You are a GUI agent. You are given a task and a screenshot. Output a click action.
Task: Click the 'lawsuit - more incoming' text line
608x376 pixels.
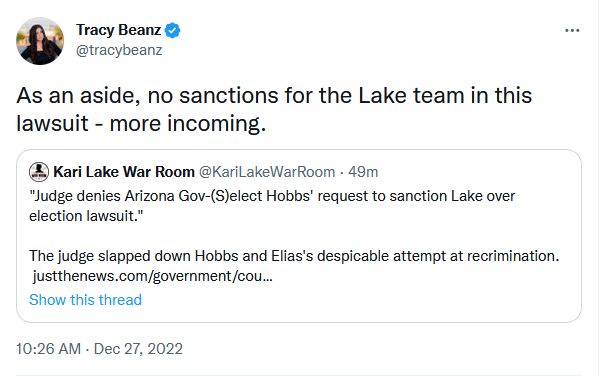(141, 124)
